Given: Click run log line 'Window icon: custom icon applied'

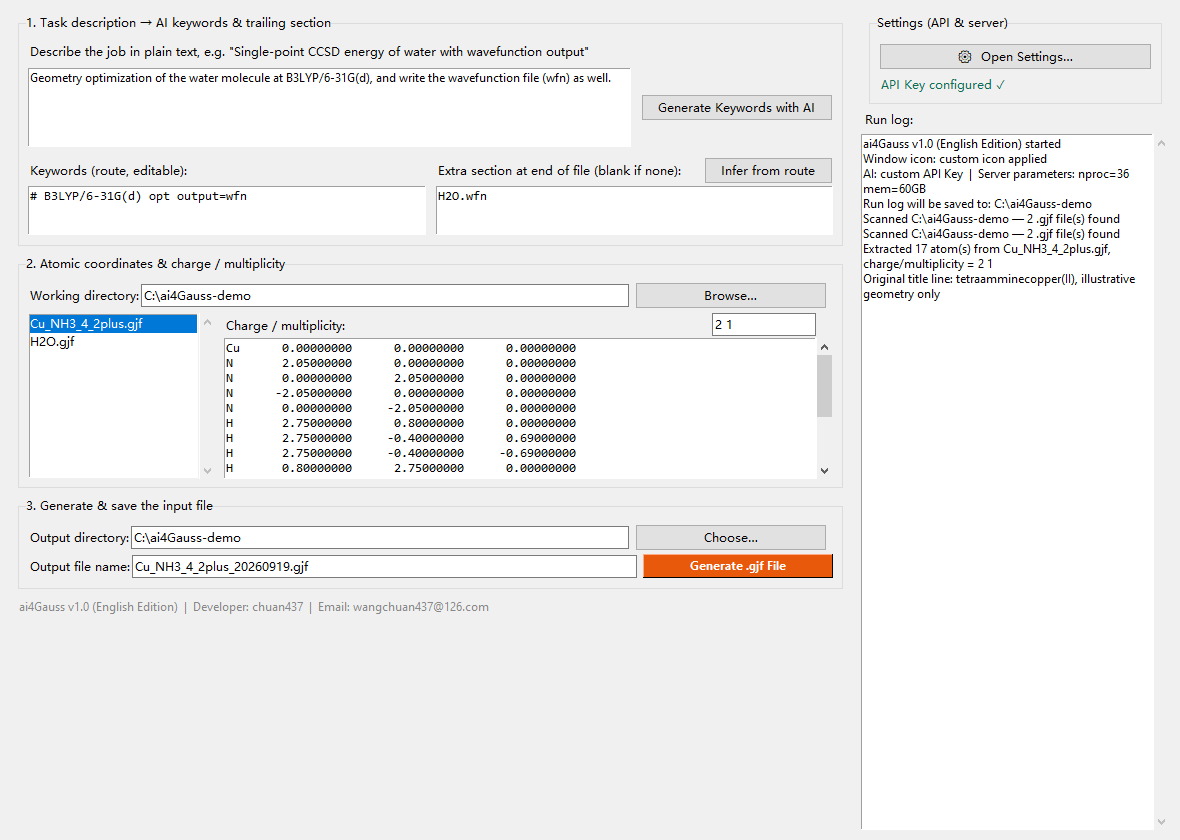Looking at the screenshot, I should 955,159.
